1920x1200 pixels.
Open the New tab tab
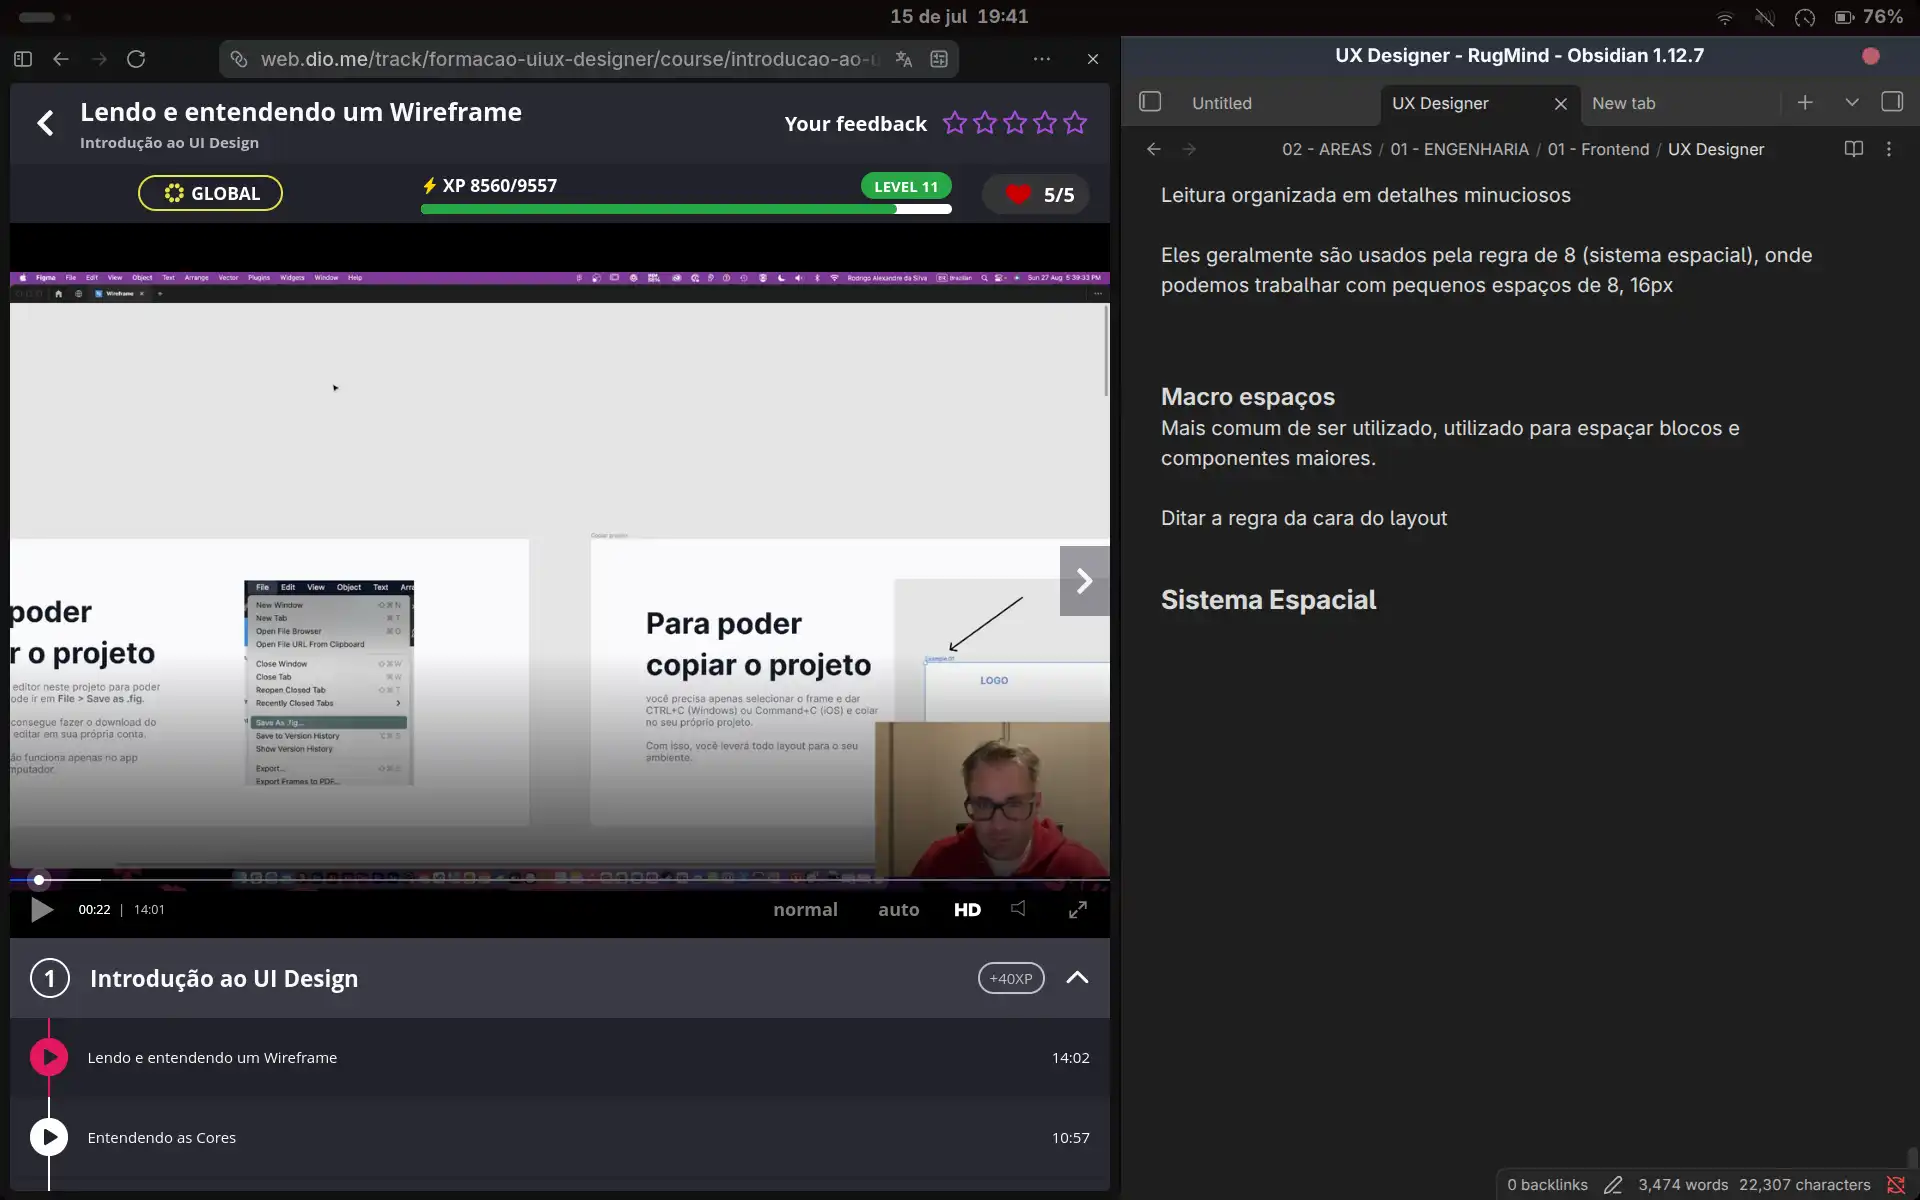[x=1623, y=103]
